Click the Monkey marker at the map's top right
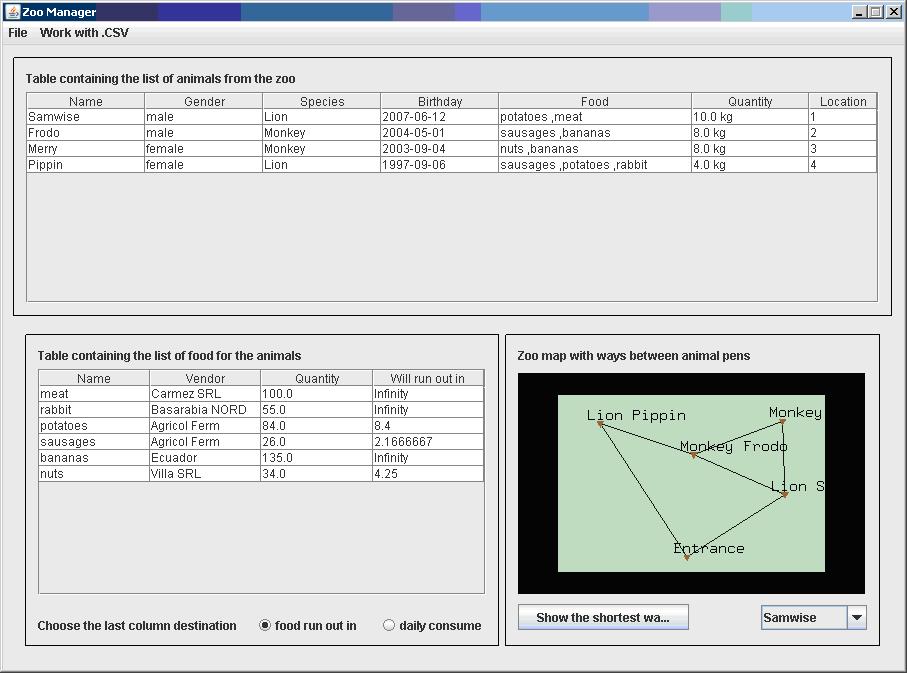Screen dimensions: 907x673 [783, 422]
